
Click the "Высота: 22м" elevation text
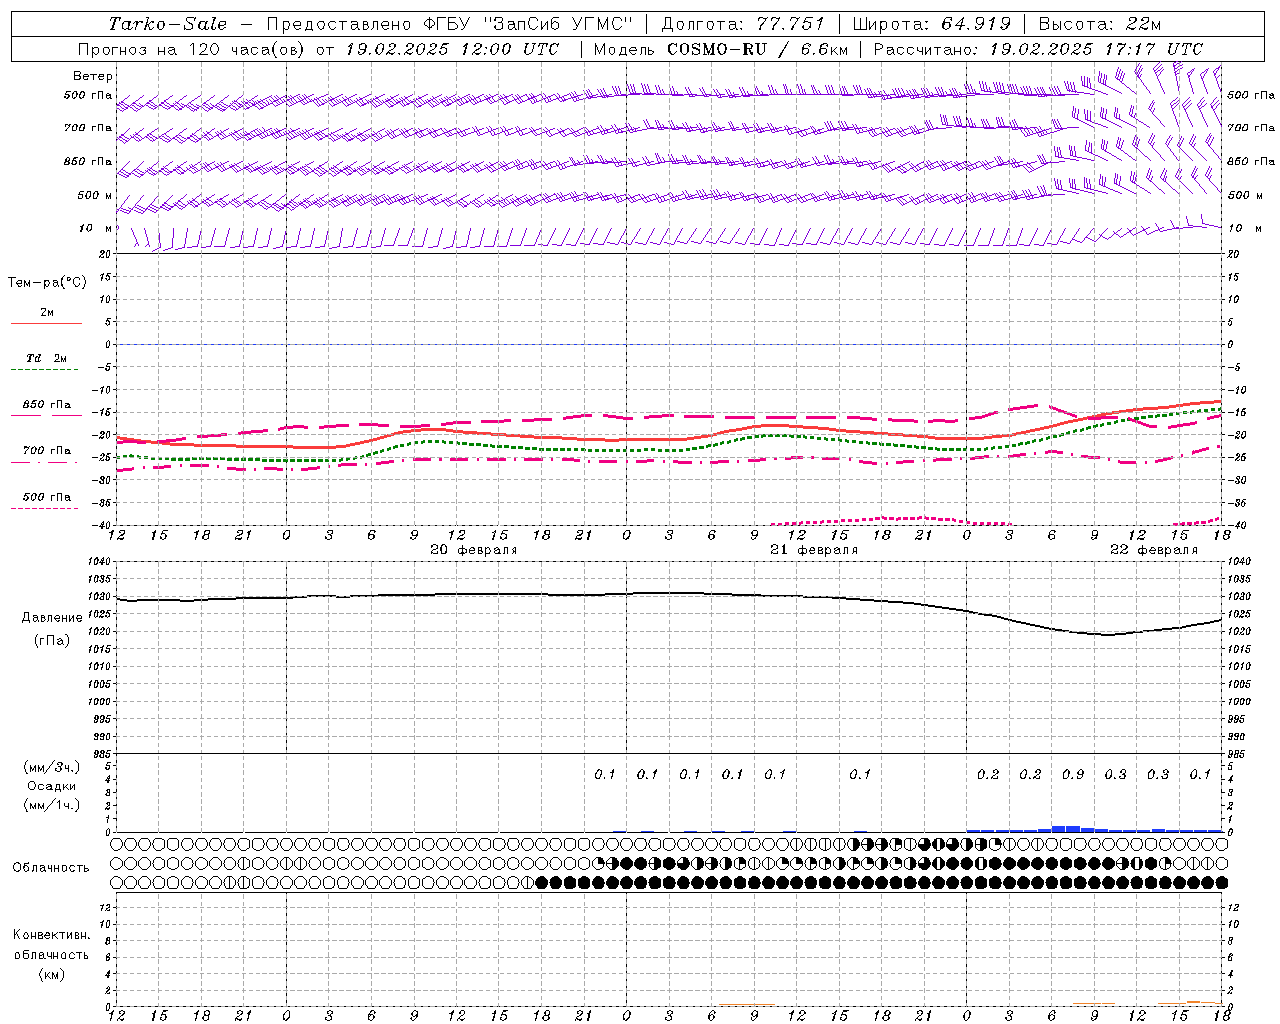click(x=1100, y=24)
